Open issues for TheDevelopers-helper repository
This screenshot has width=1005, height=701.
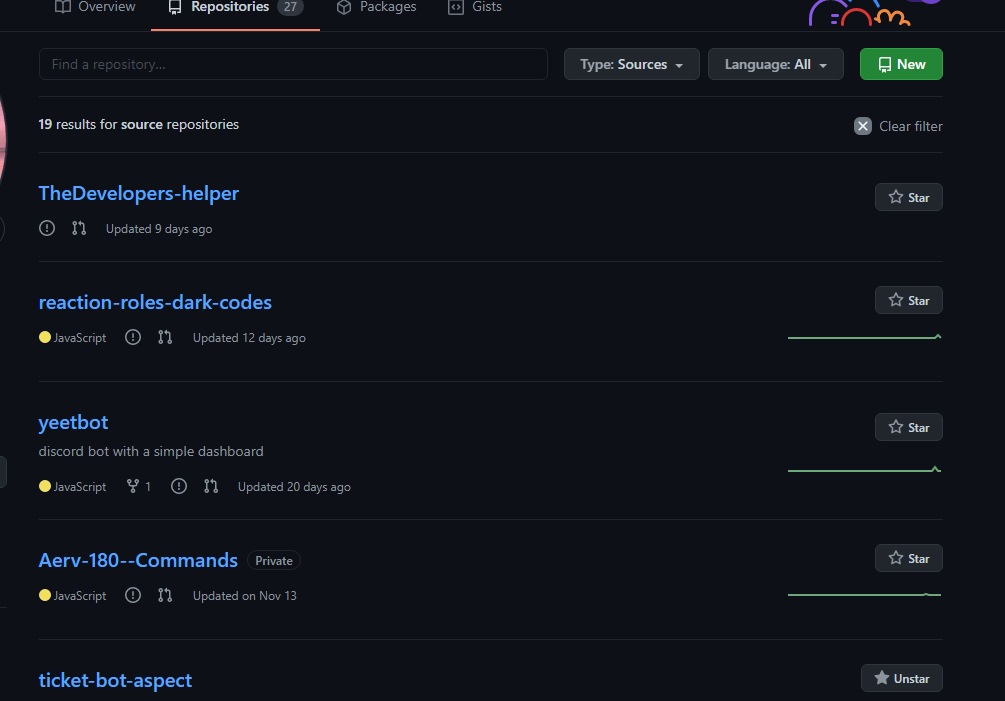[47, 228]
